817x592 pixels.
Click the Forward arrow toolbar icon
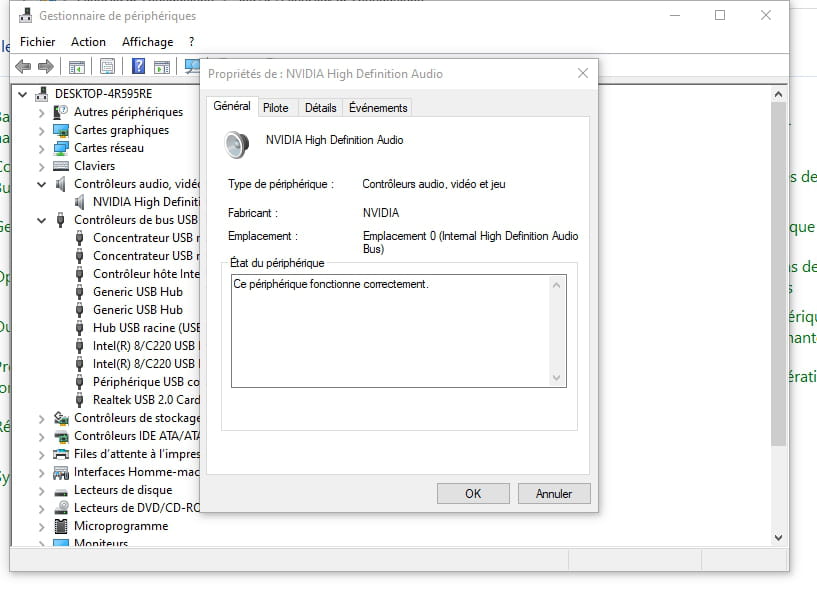pos(46,67)
